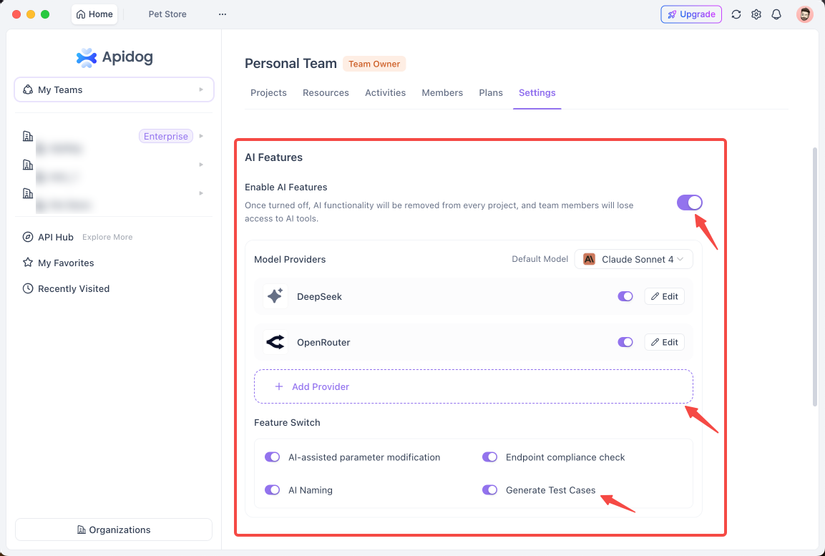Expand the My Teams selector

[114, 90]
